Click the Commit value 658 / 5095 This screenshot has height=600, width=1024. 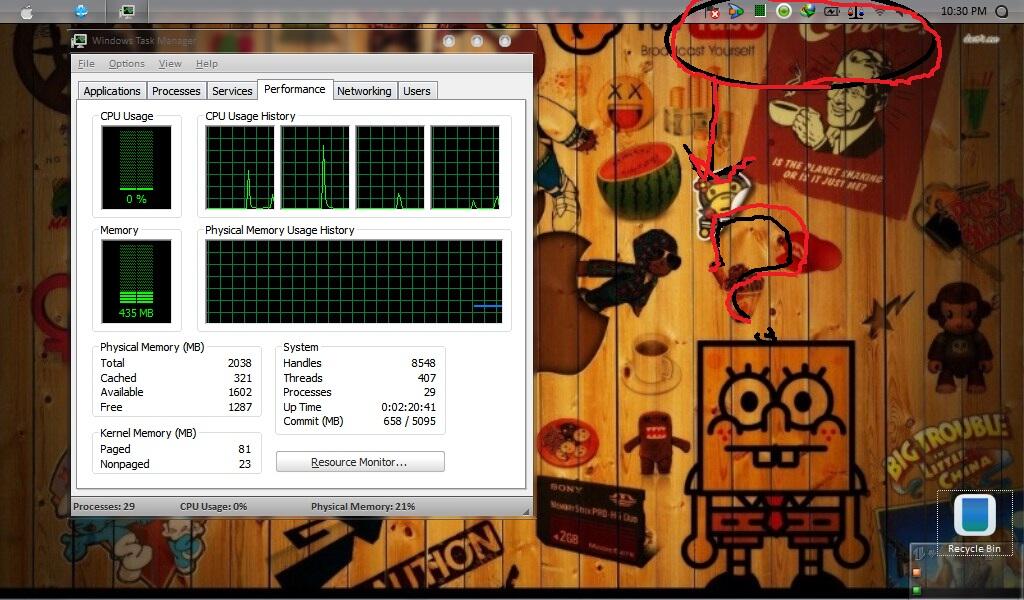tap(409, 422)
